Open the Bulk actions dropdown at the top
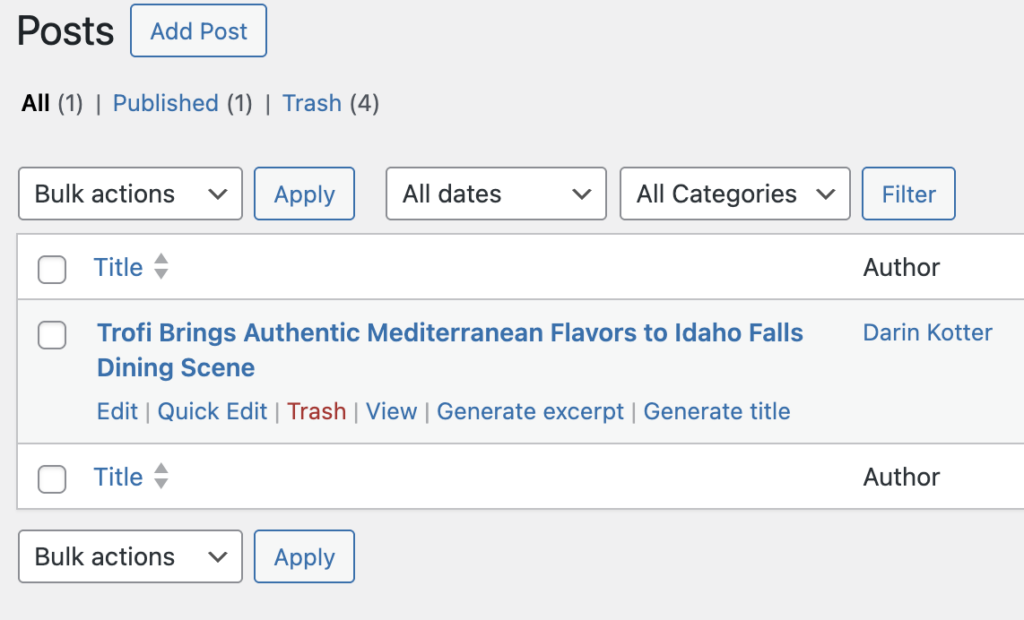 (x=129, y=193)
